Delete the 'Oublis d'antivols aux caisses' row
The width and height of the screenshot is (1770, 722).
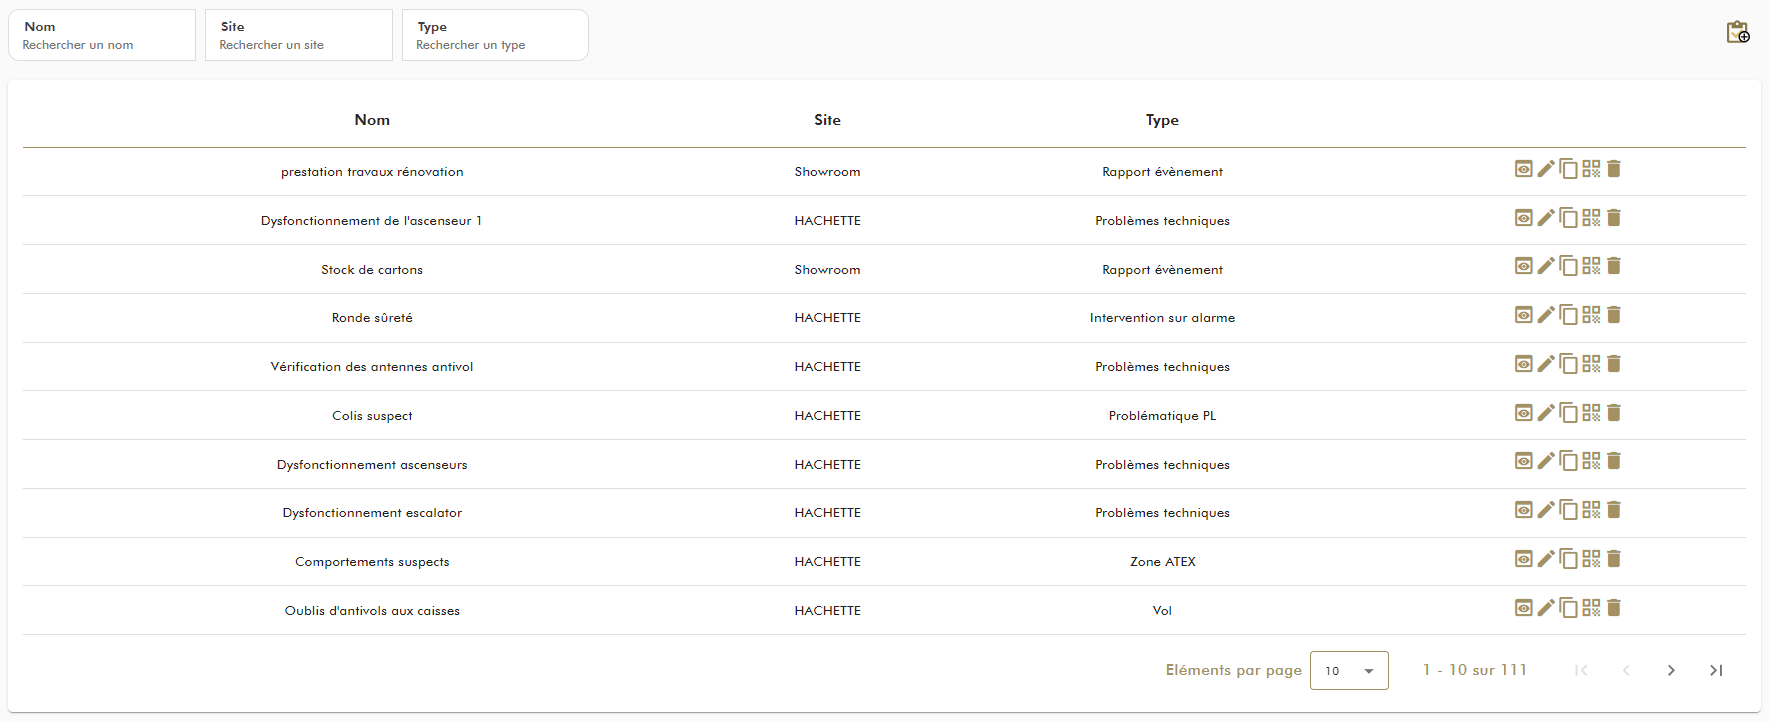click(x=1614, y=608)
